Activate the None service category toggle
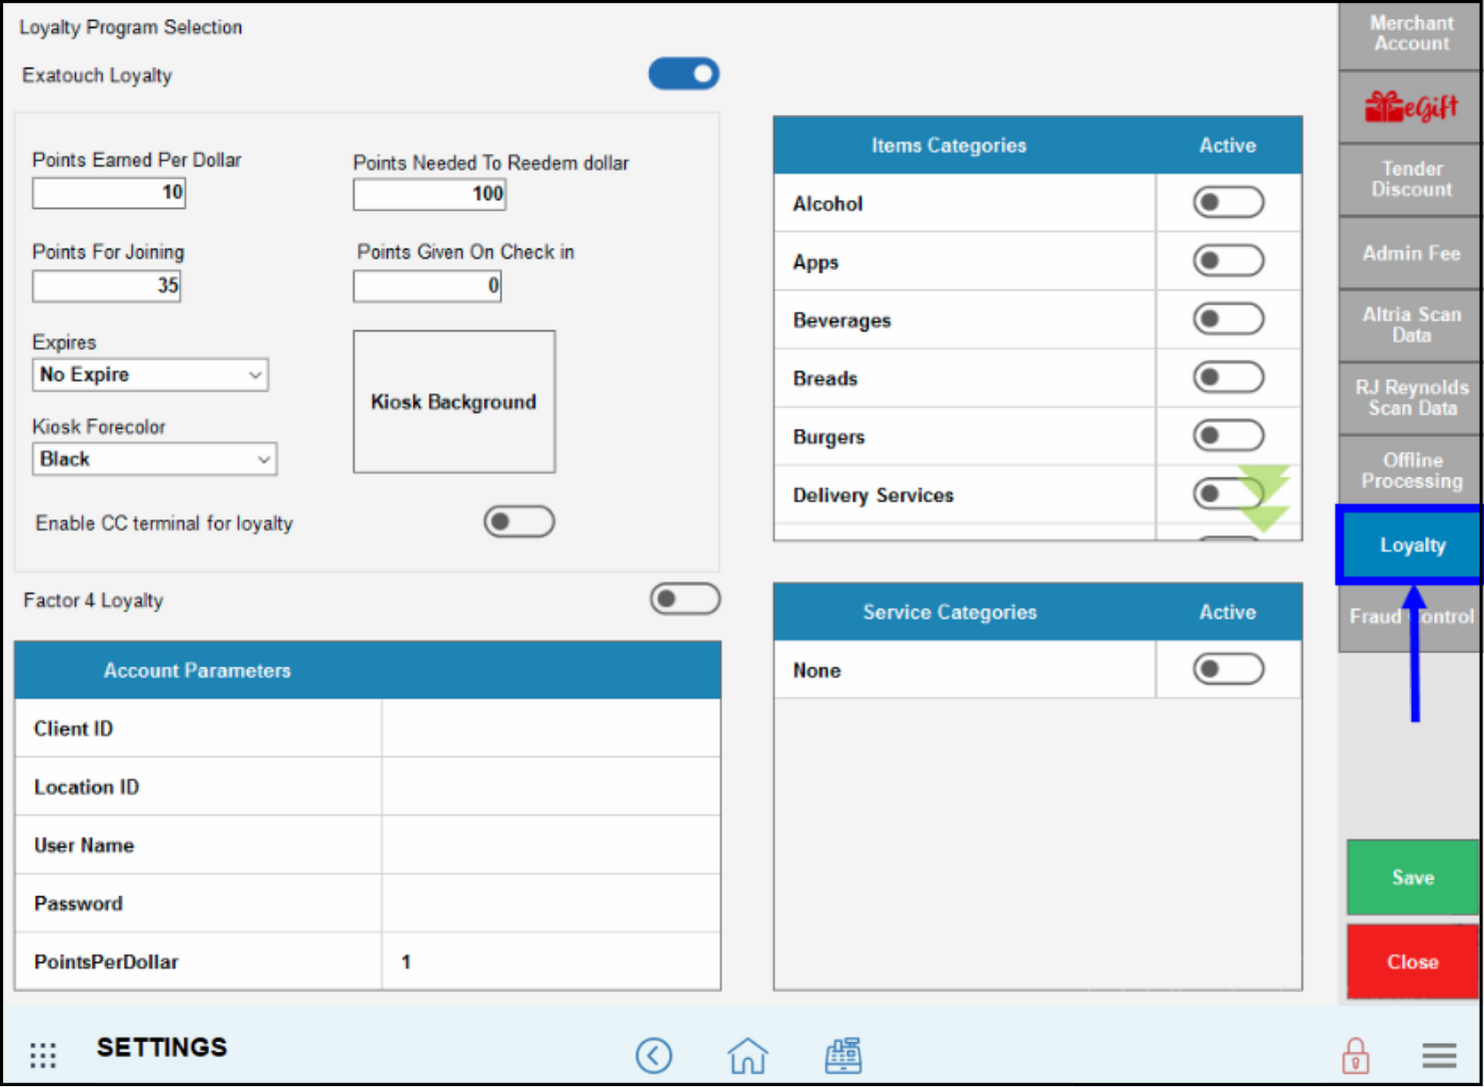 point(1228,669)
